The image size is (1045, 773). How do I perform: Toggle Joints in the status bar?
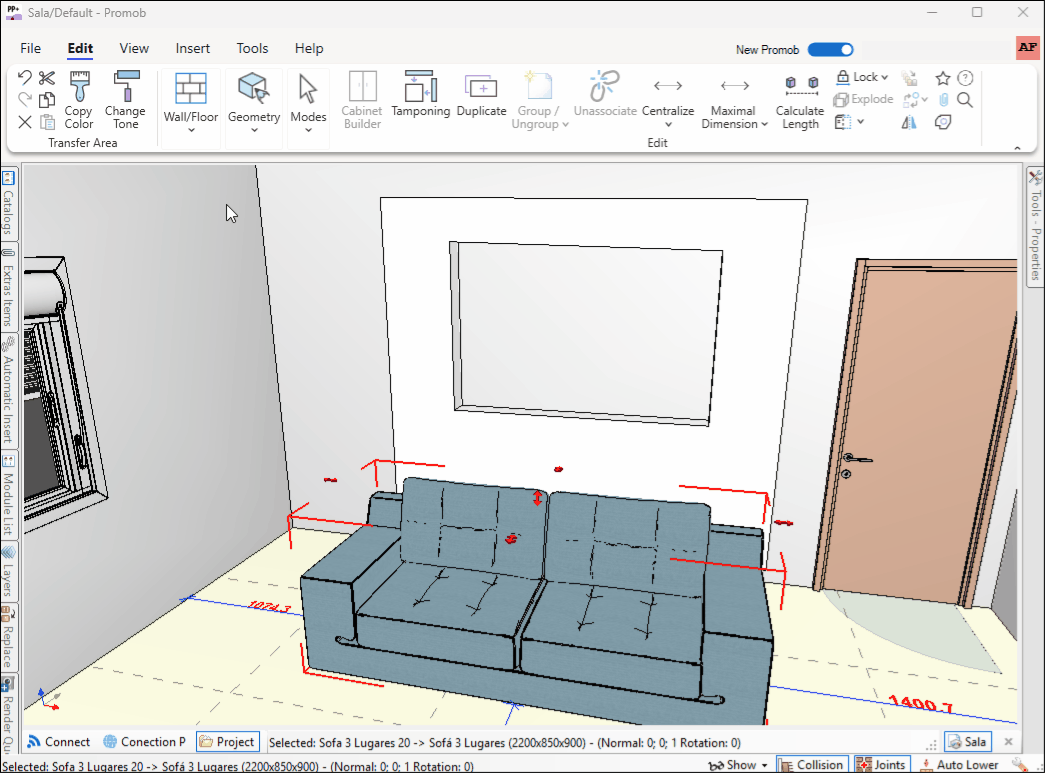(x=880, y=765)
